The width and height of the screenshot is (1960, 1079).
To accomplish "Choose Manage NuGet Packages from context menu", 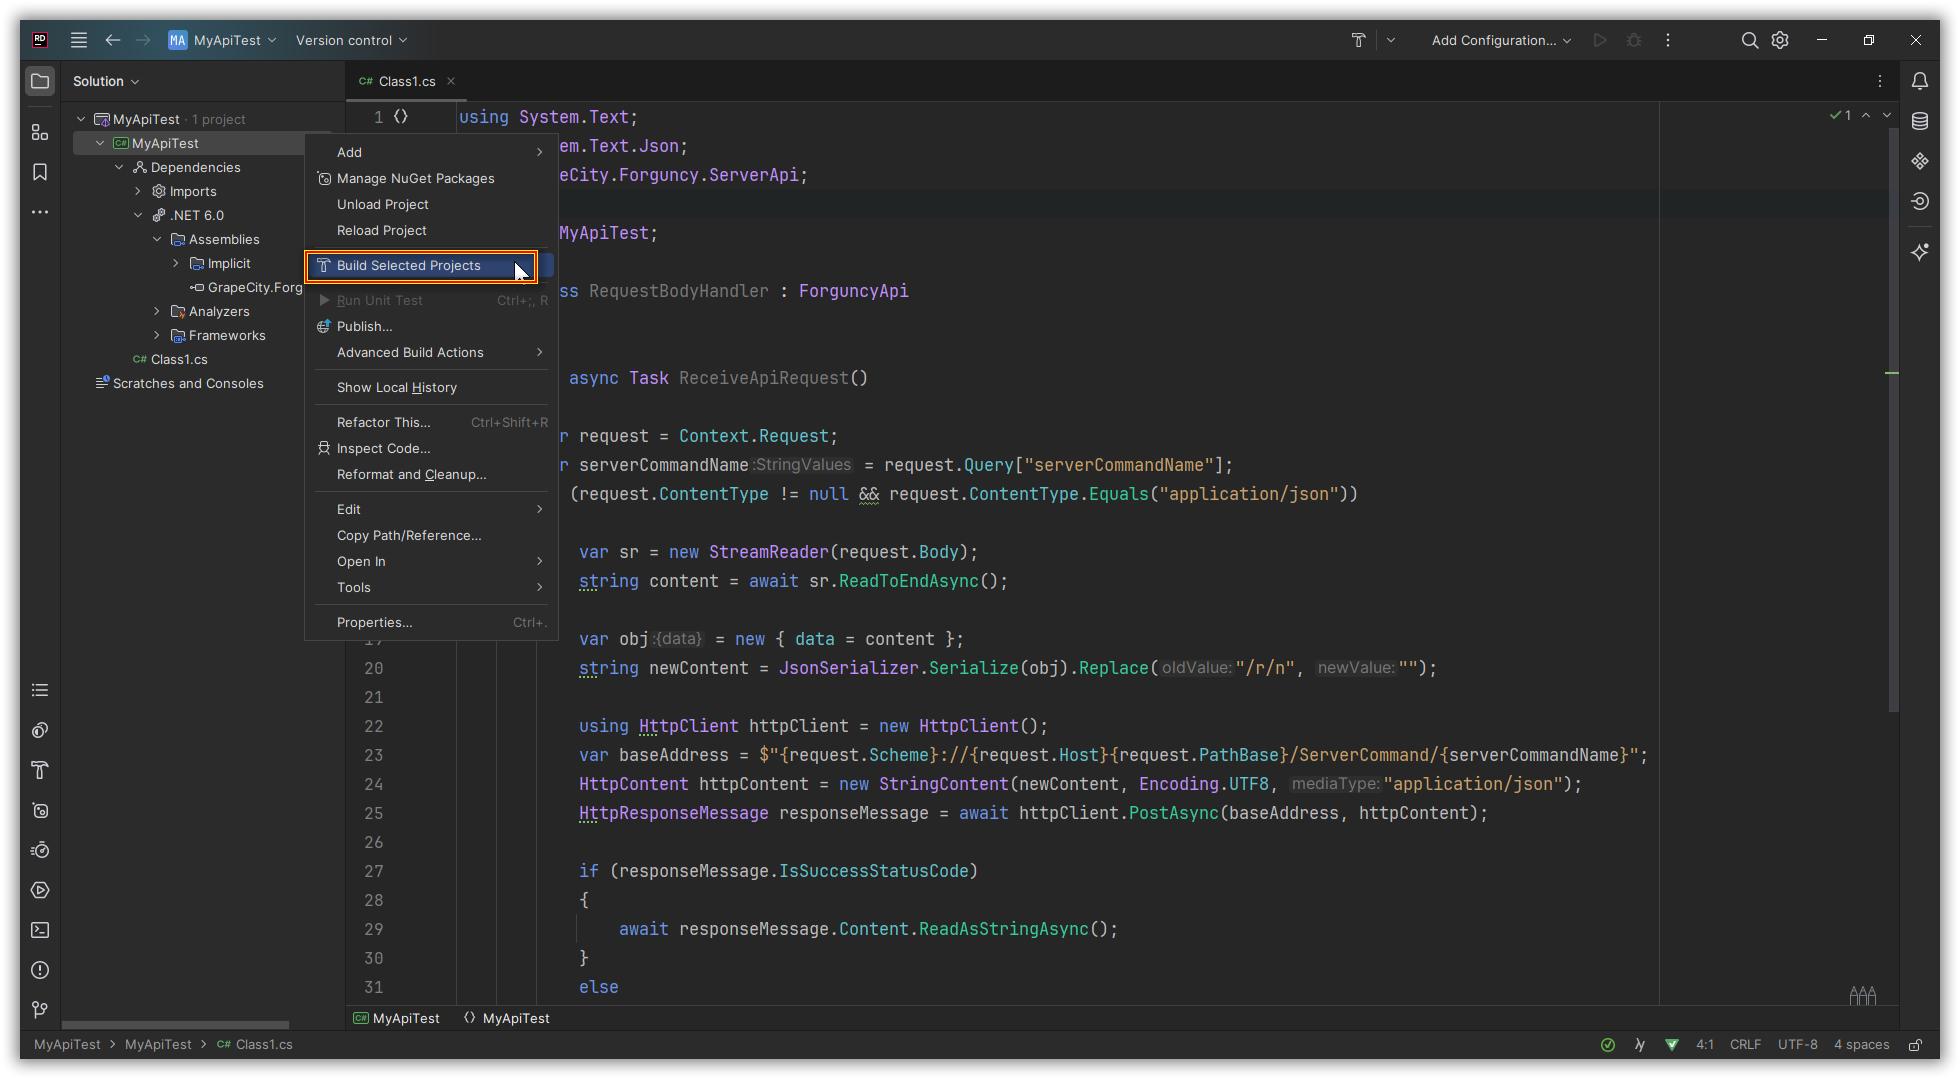I will point(415,178).
